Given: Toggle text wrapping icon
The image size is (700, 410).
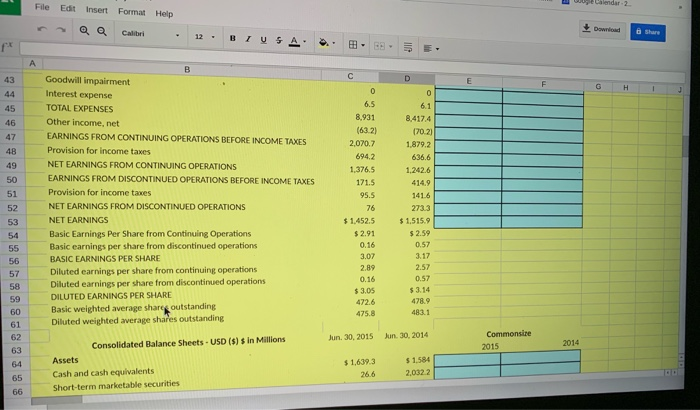Looking at the screenshot, I should click(x=408, y=47).
